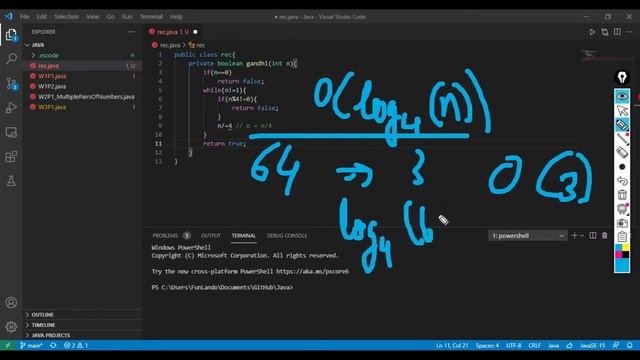Open the Explorer view in activity bar
640x360 pixels.
point(11,35)
